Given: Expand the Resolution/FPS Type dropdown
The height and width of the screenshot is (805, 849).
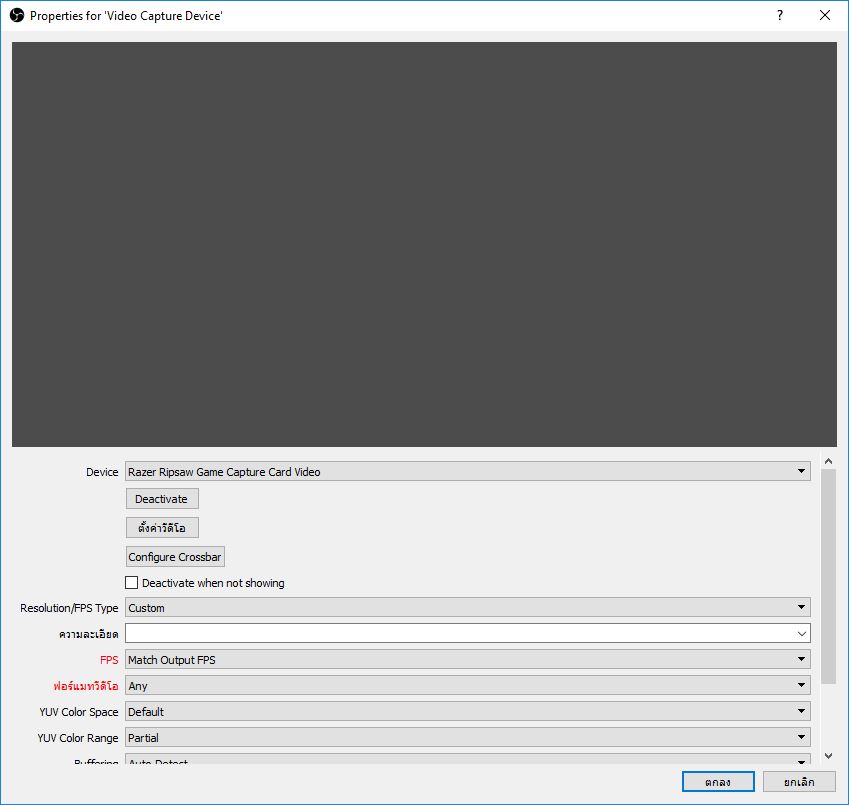Looking at the screenshot, I should 467,608.
